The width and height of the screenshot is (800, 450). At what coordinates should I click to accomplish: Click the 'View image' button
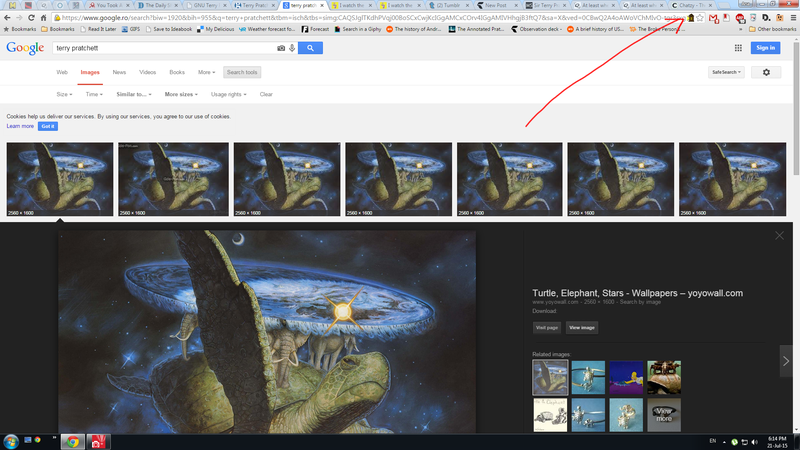pyautogui.click(x=582, y=328)
